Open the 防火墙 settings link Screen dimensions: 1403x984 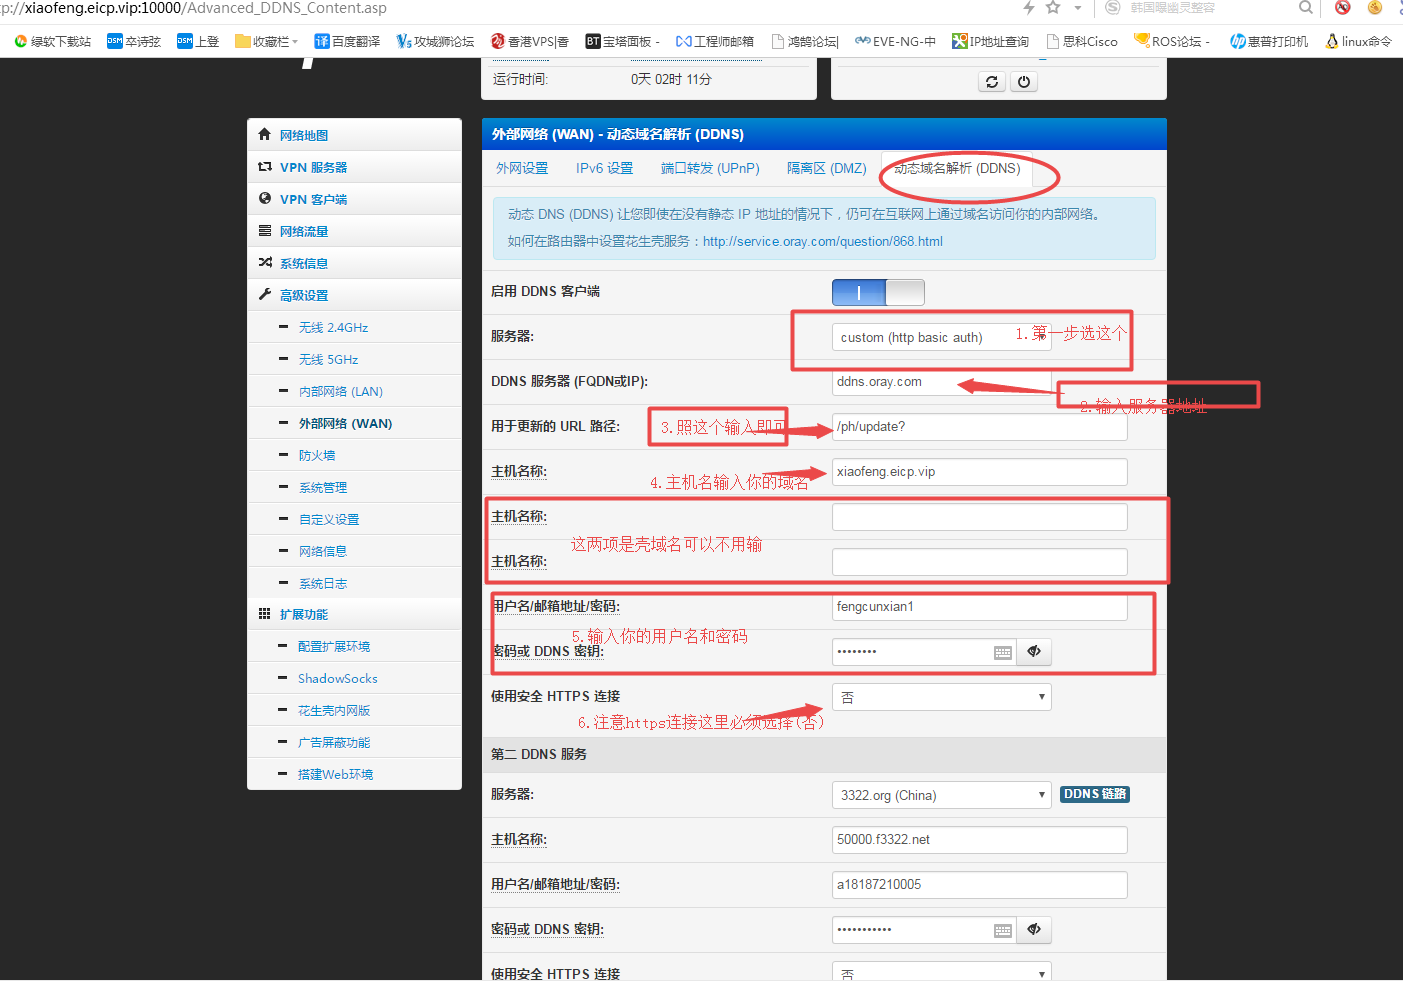click(x=316, y=455)
